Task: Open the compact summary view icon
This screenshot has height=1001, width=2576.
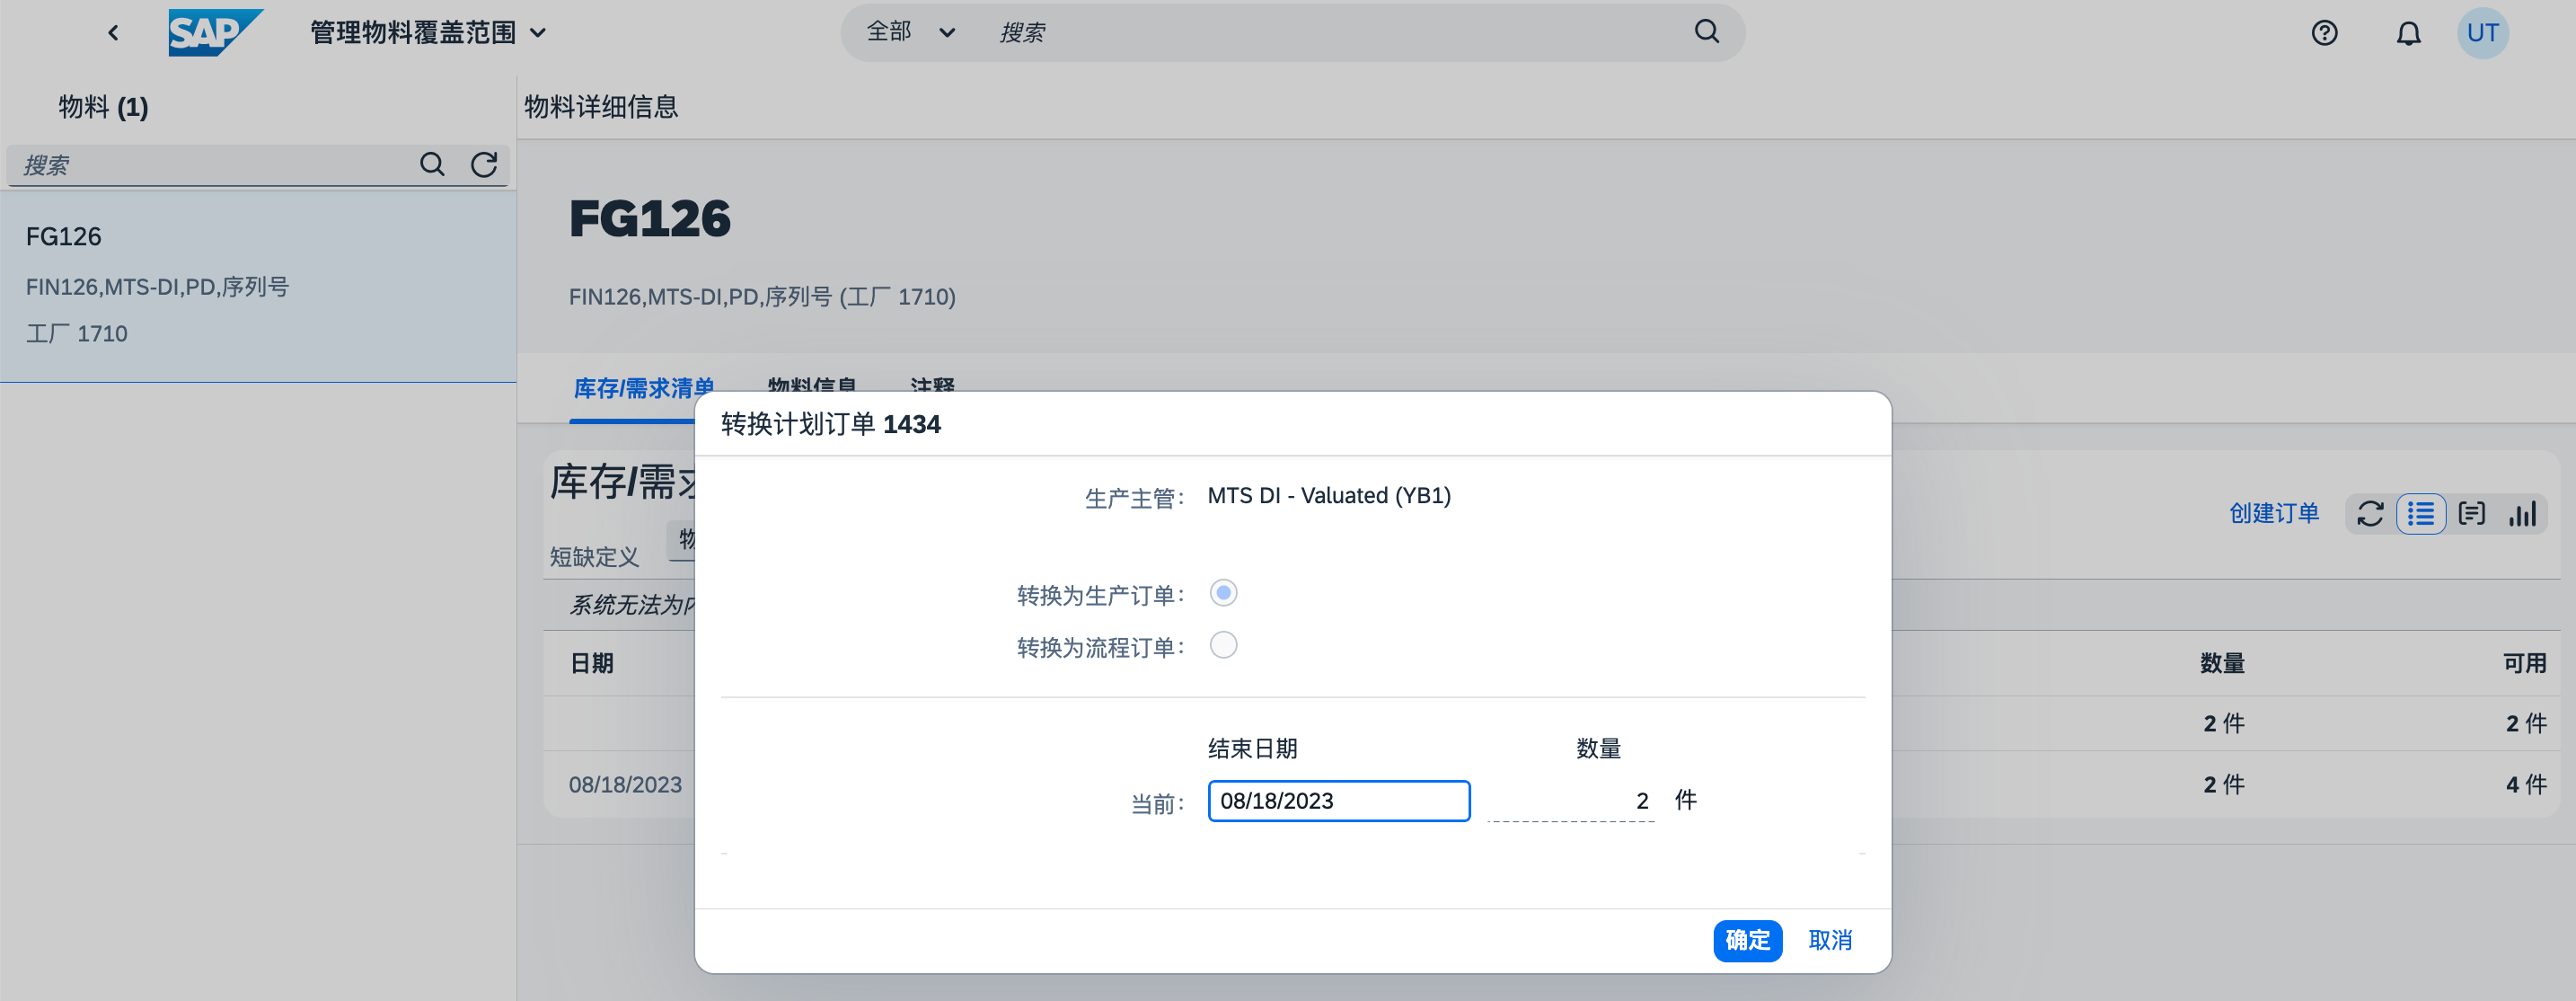Action: (x=2473, y=513)
